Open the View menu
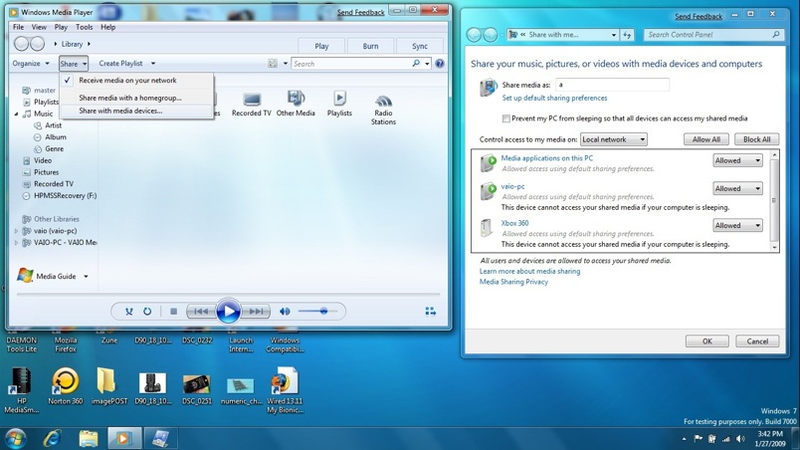This screenshot has height=450, width=800. [39, 27]
